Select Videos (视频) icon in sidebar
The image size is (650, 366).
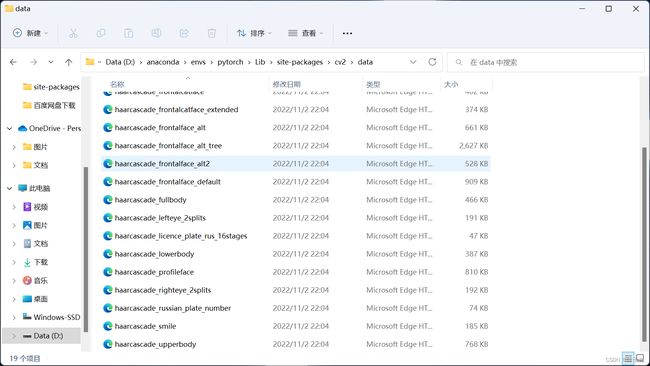click(27, 207)
